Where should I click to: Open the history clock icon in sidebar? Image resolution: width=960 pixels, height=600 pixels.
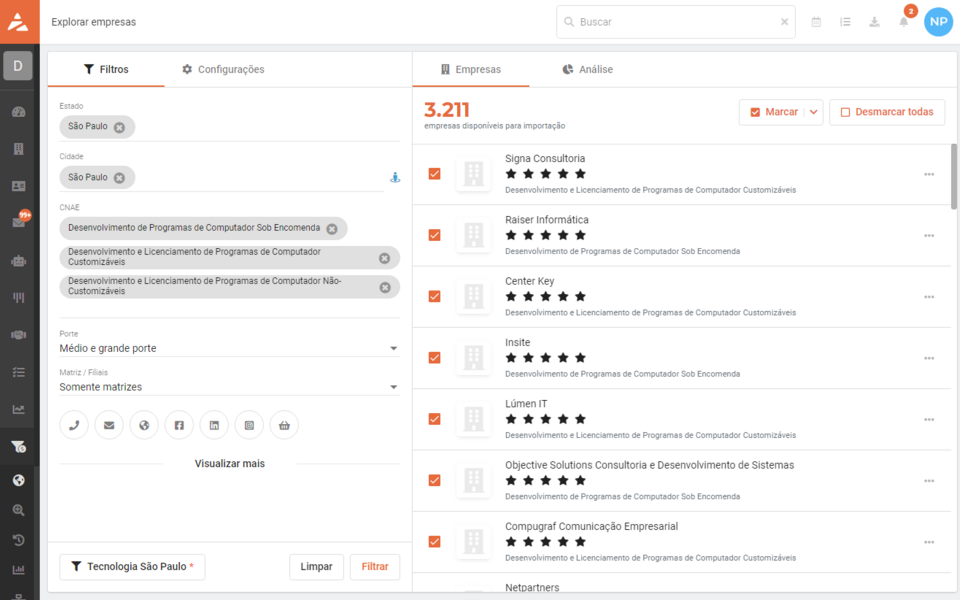point(18,540)
